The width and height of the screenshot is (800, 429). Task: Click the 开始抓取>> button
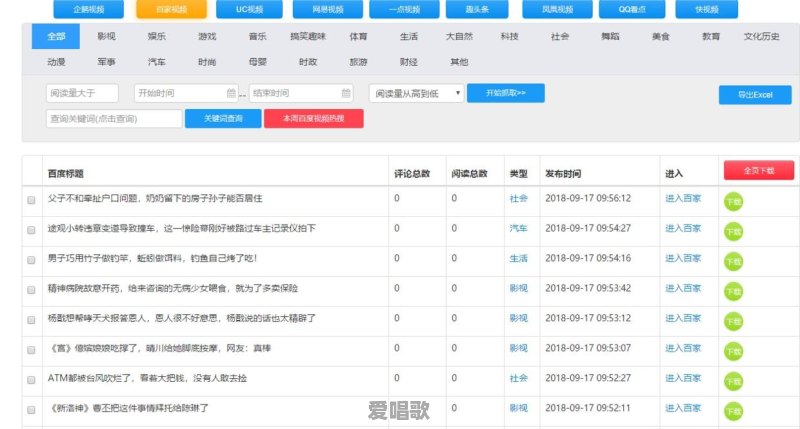(x=506, y=93)
